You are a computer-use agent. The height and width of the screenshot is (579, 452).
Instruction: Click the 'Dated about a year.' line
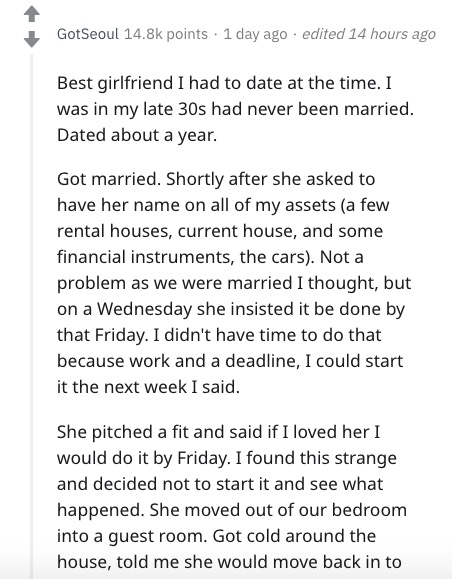pyautogui.click(x=137, y=135)
